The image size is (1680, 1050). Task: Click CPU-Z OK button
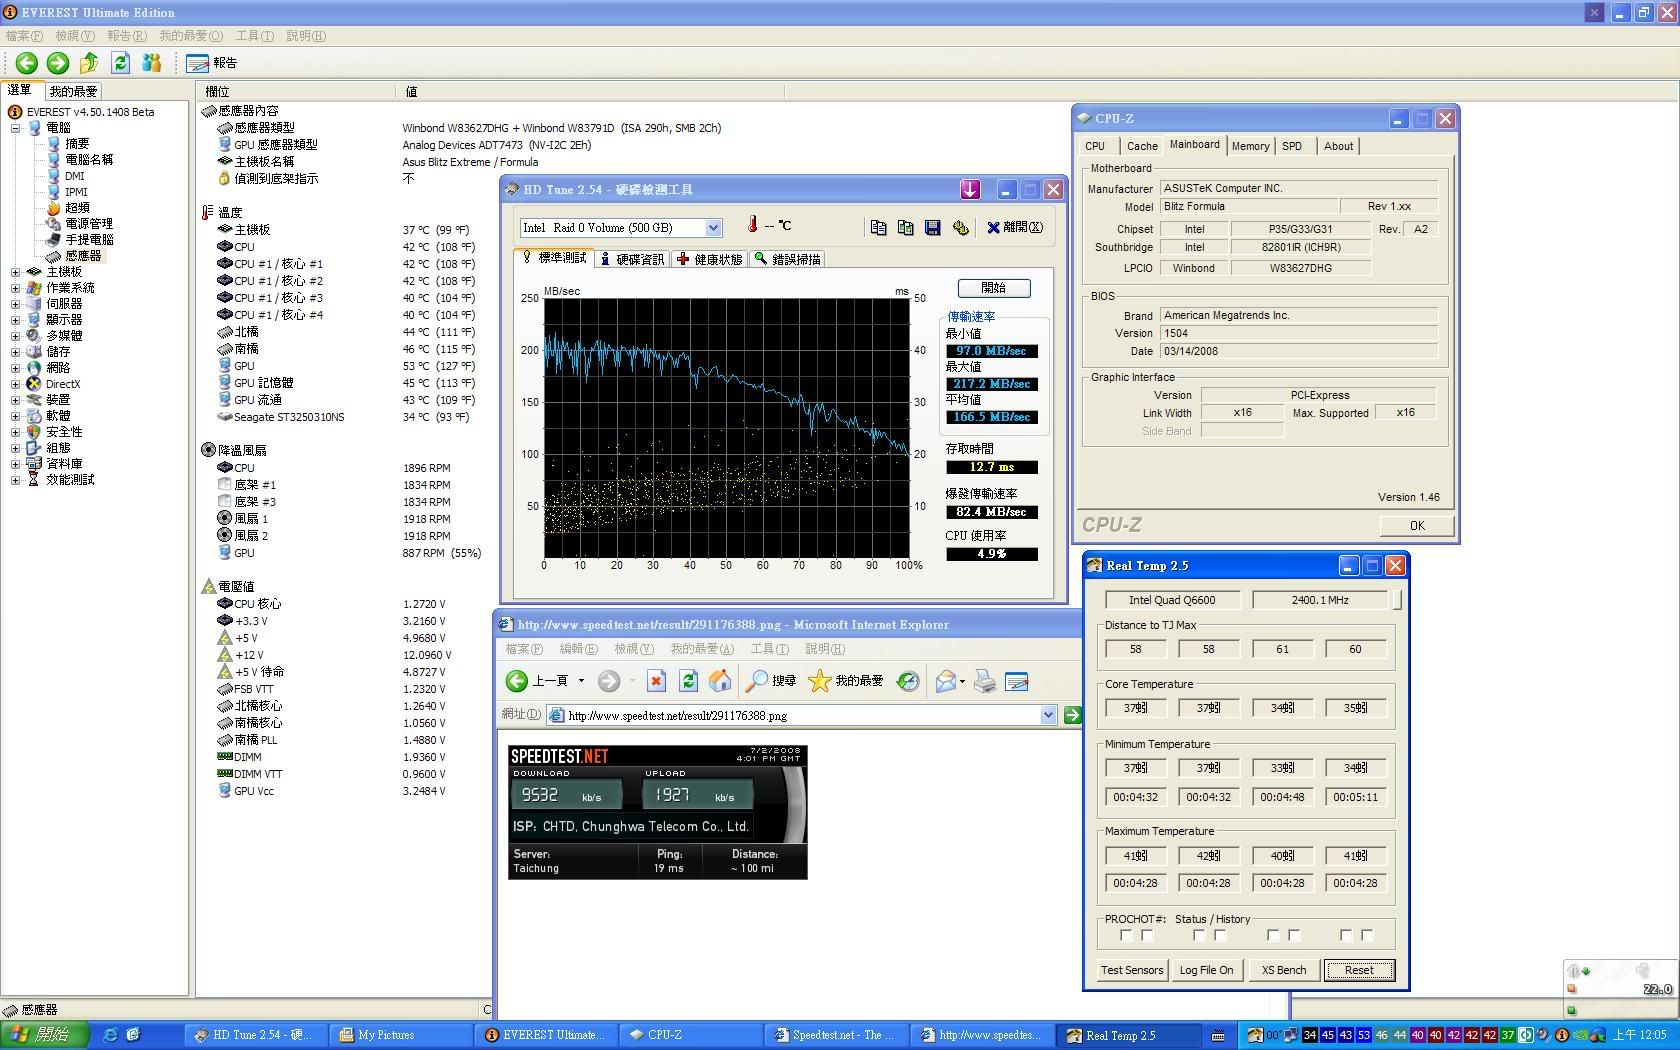[1417, 526]
